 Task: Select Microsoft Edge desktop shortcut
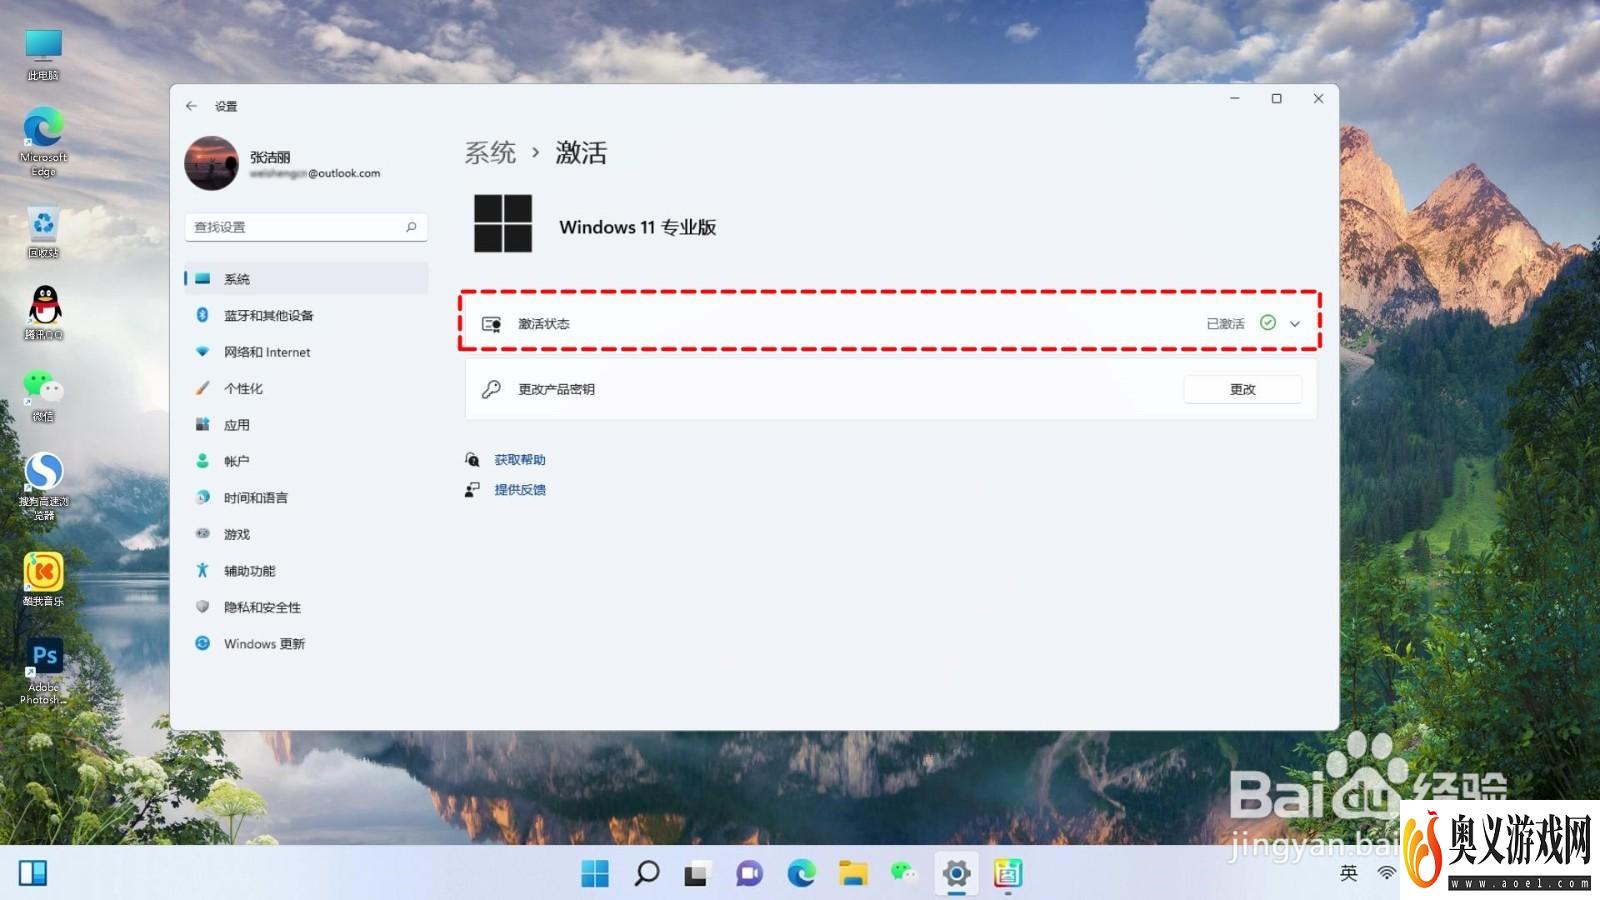click(x=43, y=143)
